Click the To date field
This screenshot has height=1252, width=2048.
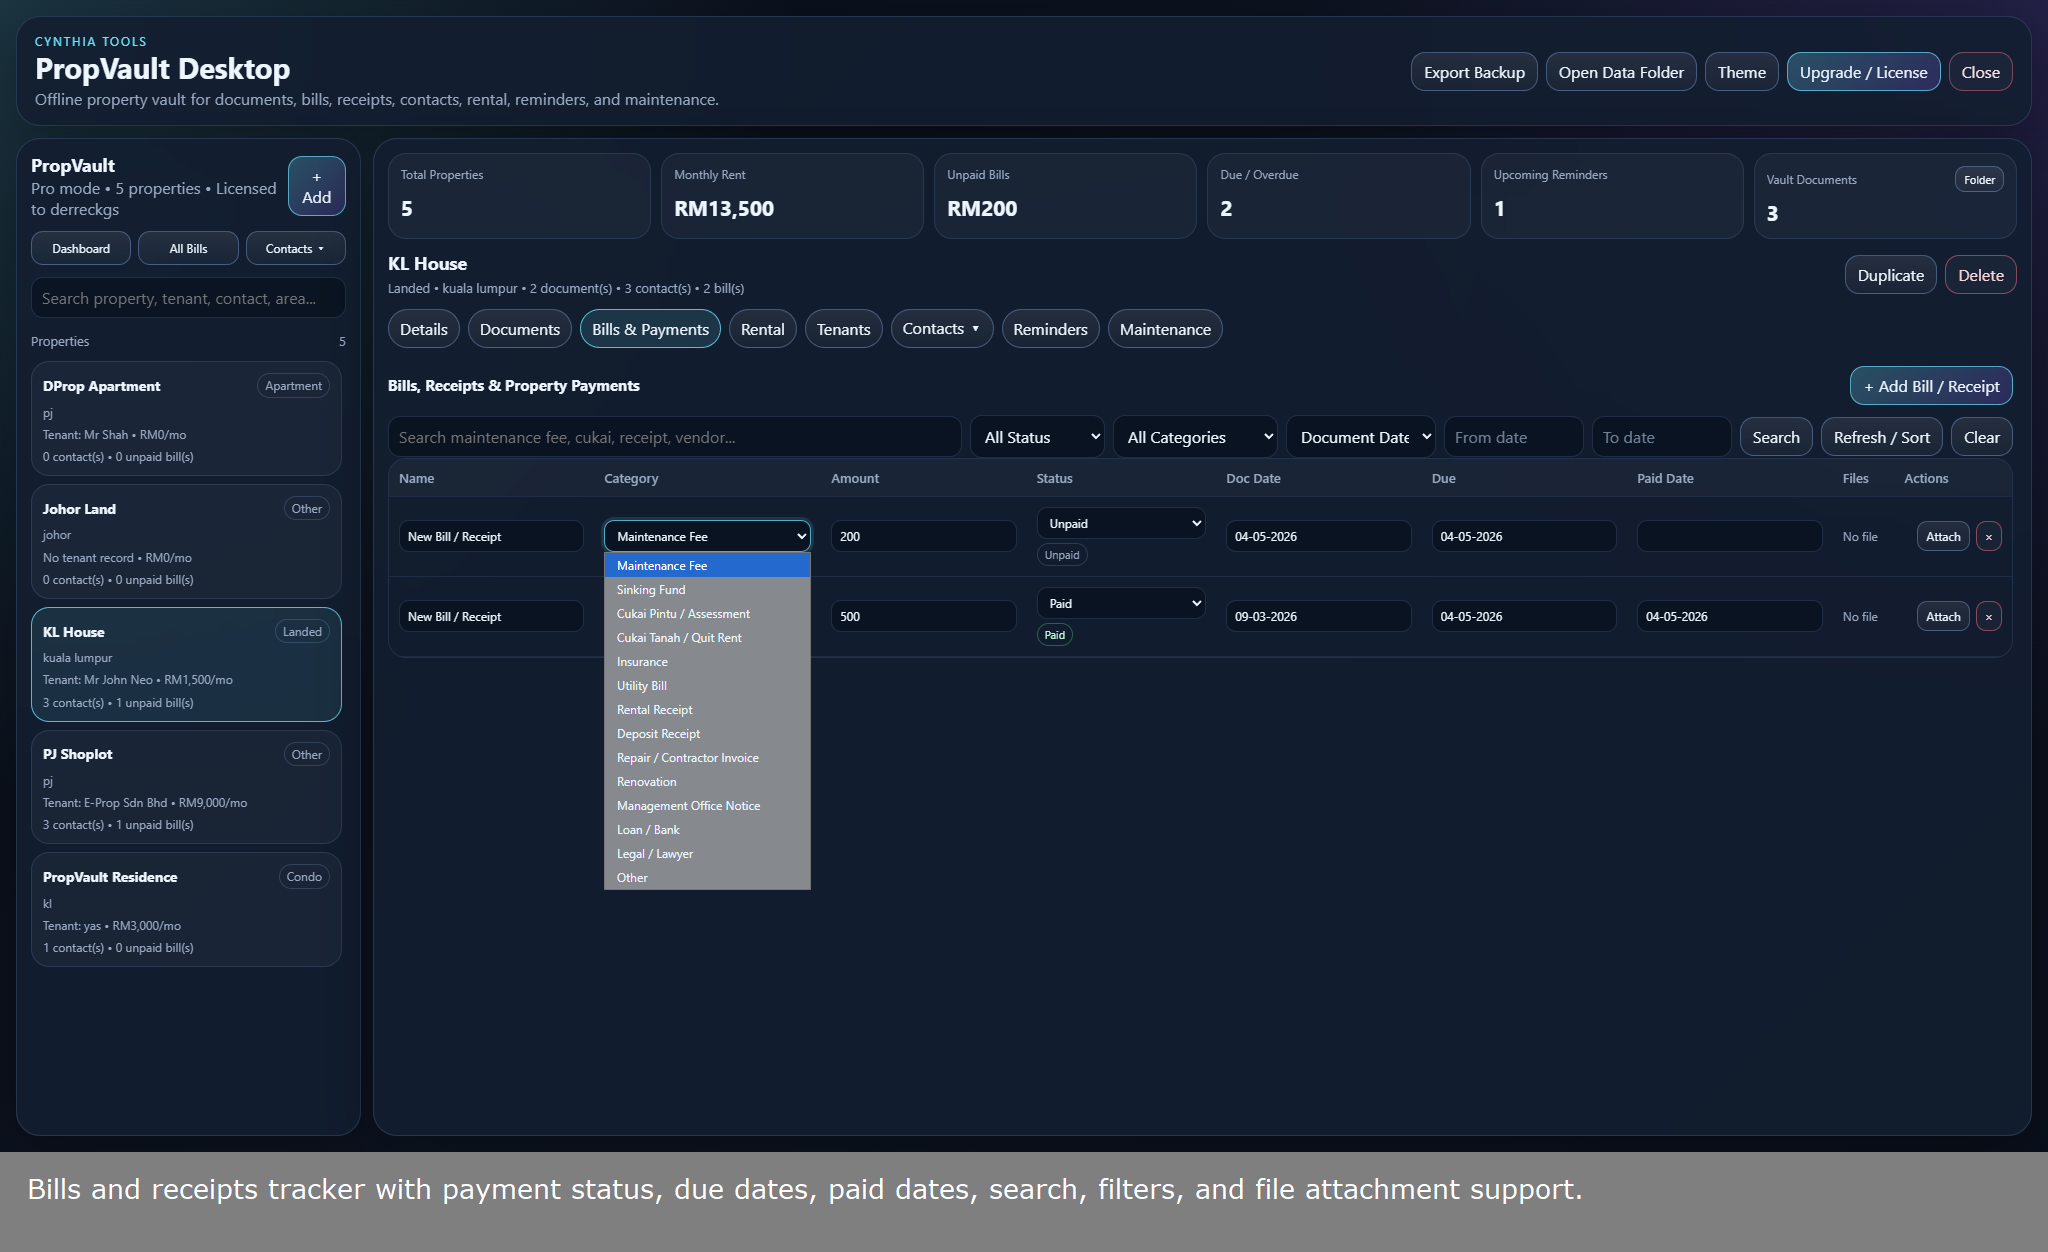coord(1661,437)
